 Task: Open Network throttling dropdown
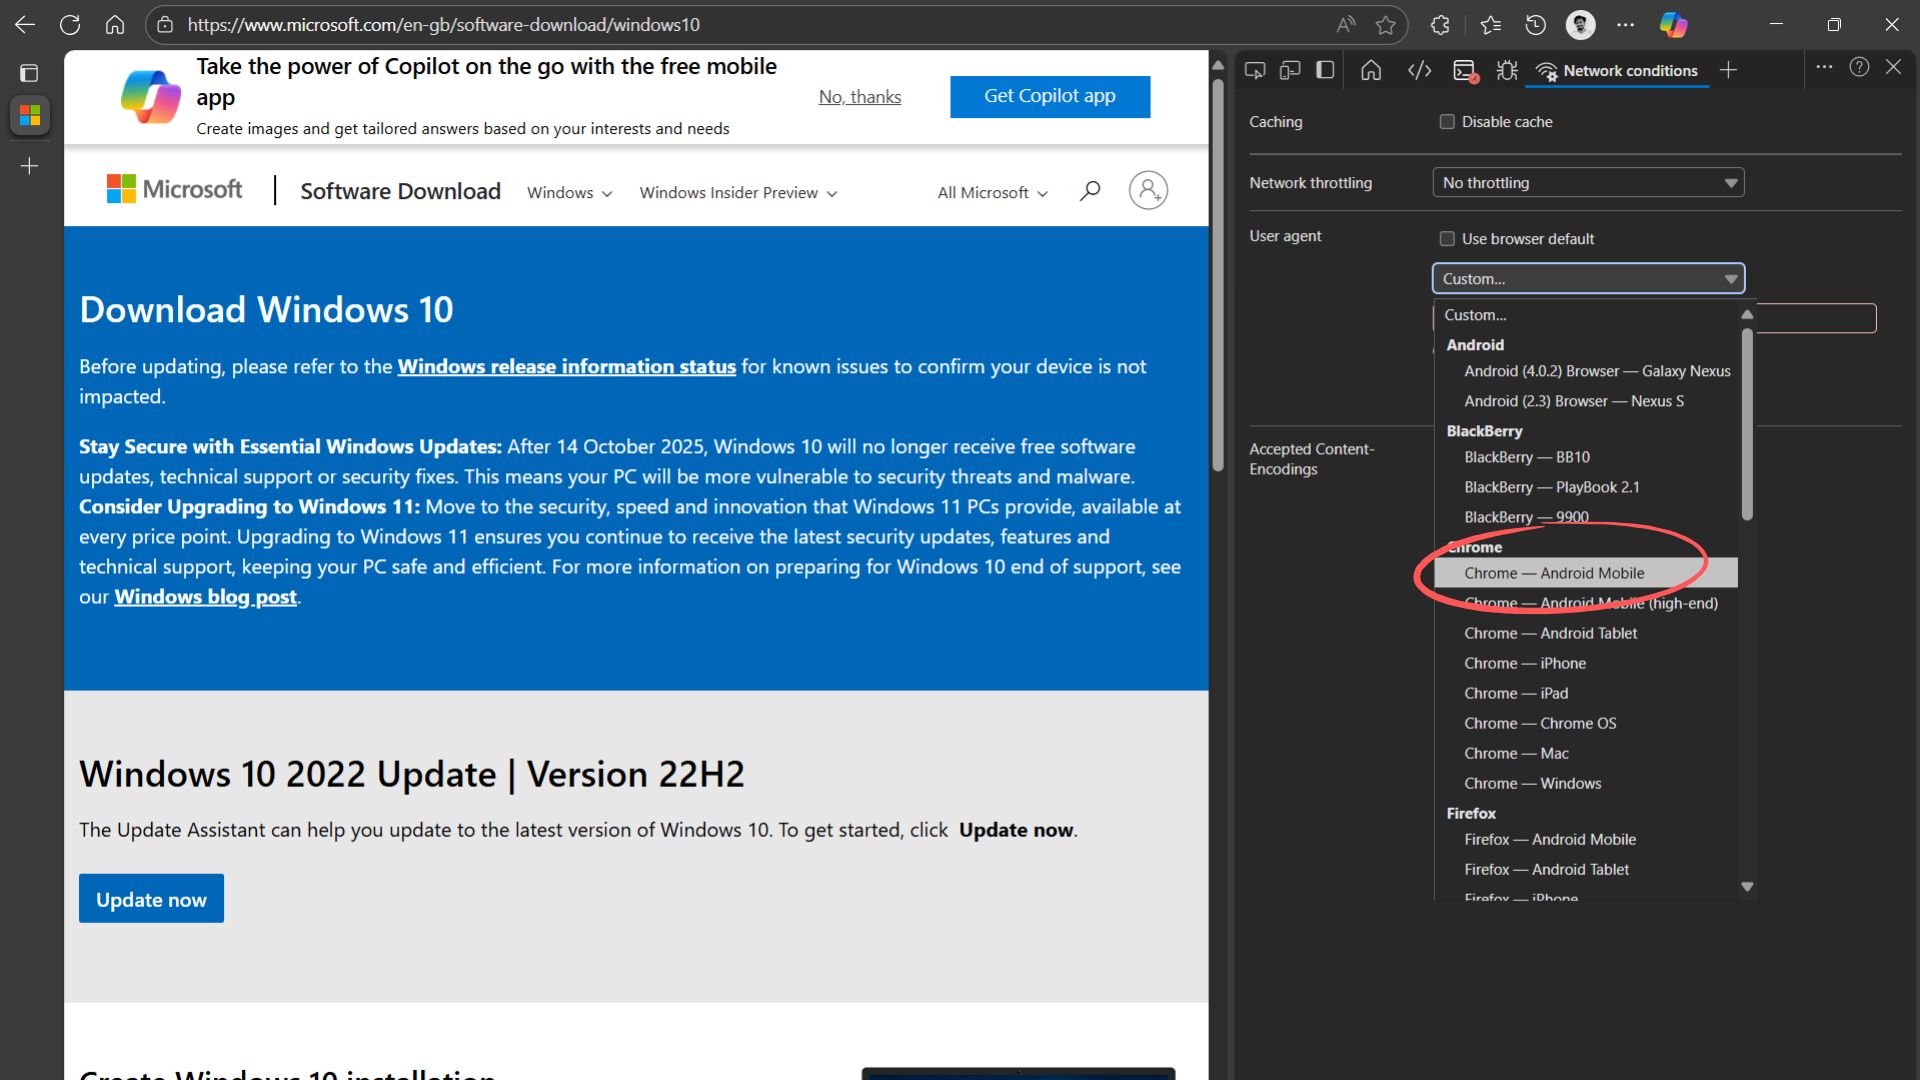1588,183
